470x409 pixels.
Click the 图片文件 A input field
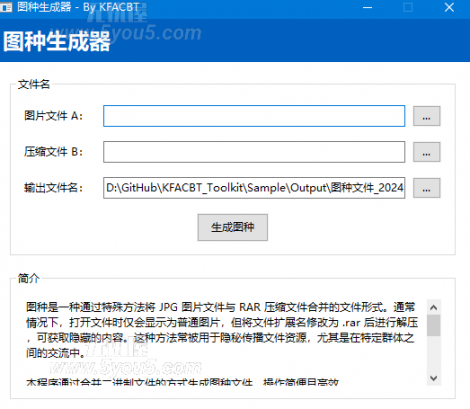click(254, 116)
